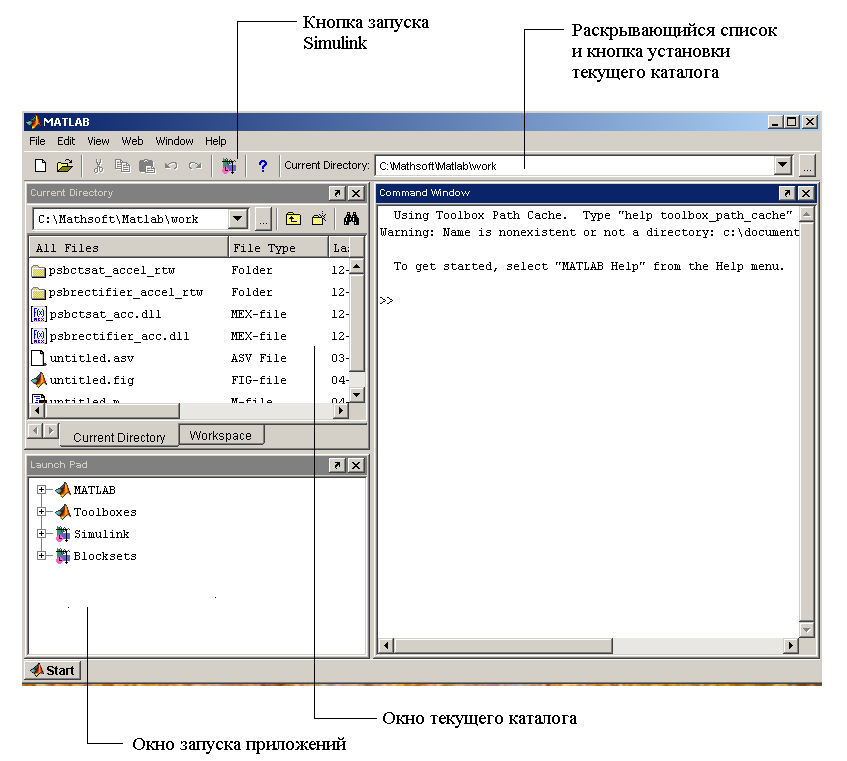Image resolution: width=847 pixels, height=761 pixels.
Task: Click the psbrectifier_acc.dll MEX file icon
Action: (39, 336)
